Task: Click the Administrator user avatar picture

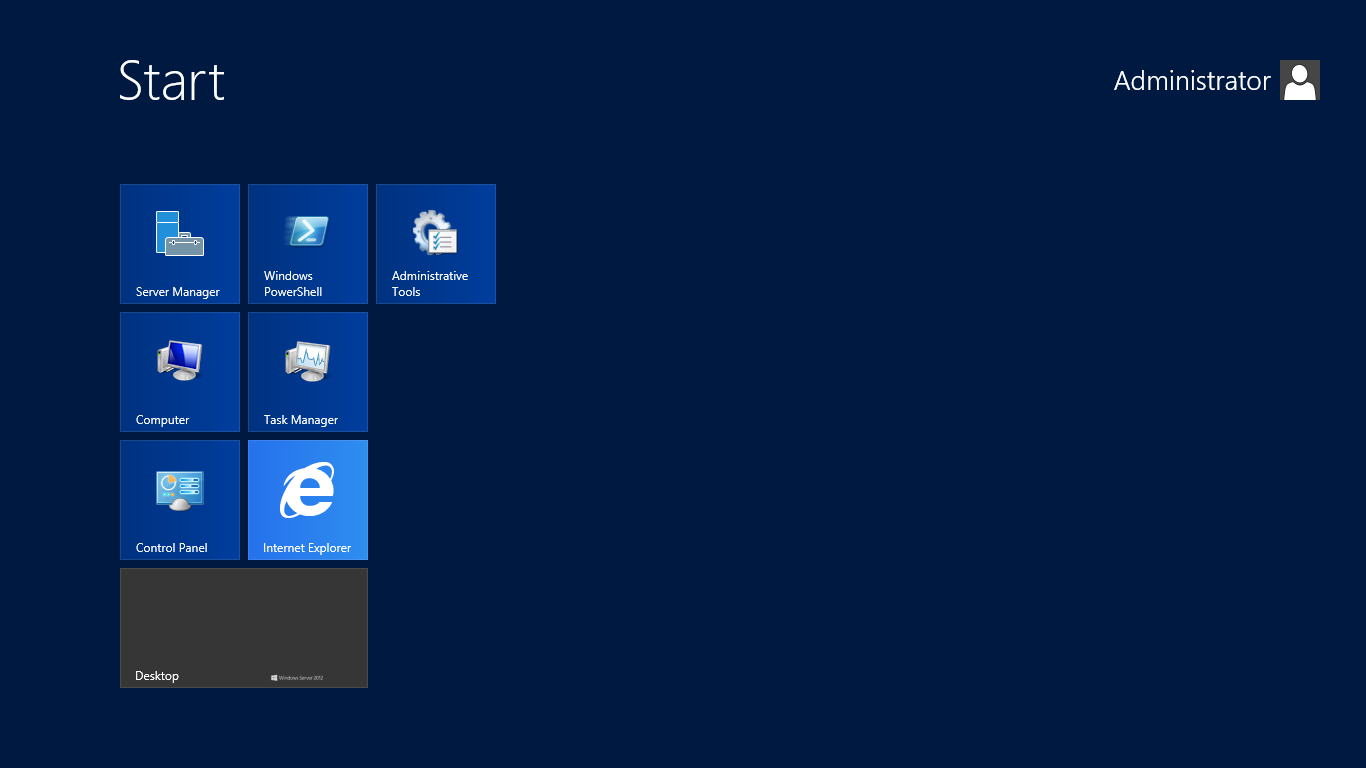Action: 1300,80
